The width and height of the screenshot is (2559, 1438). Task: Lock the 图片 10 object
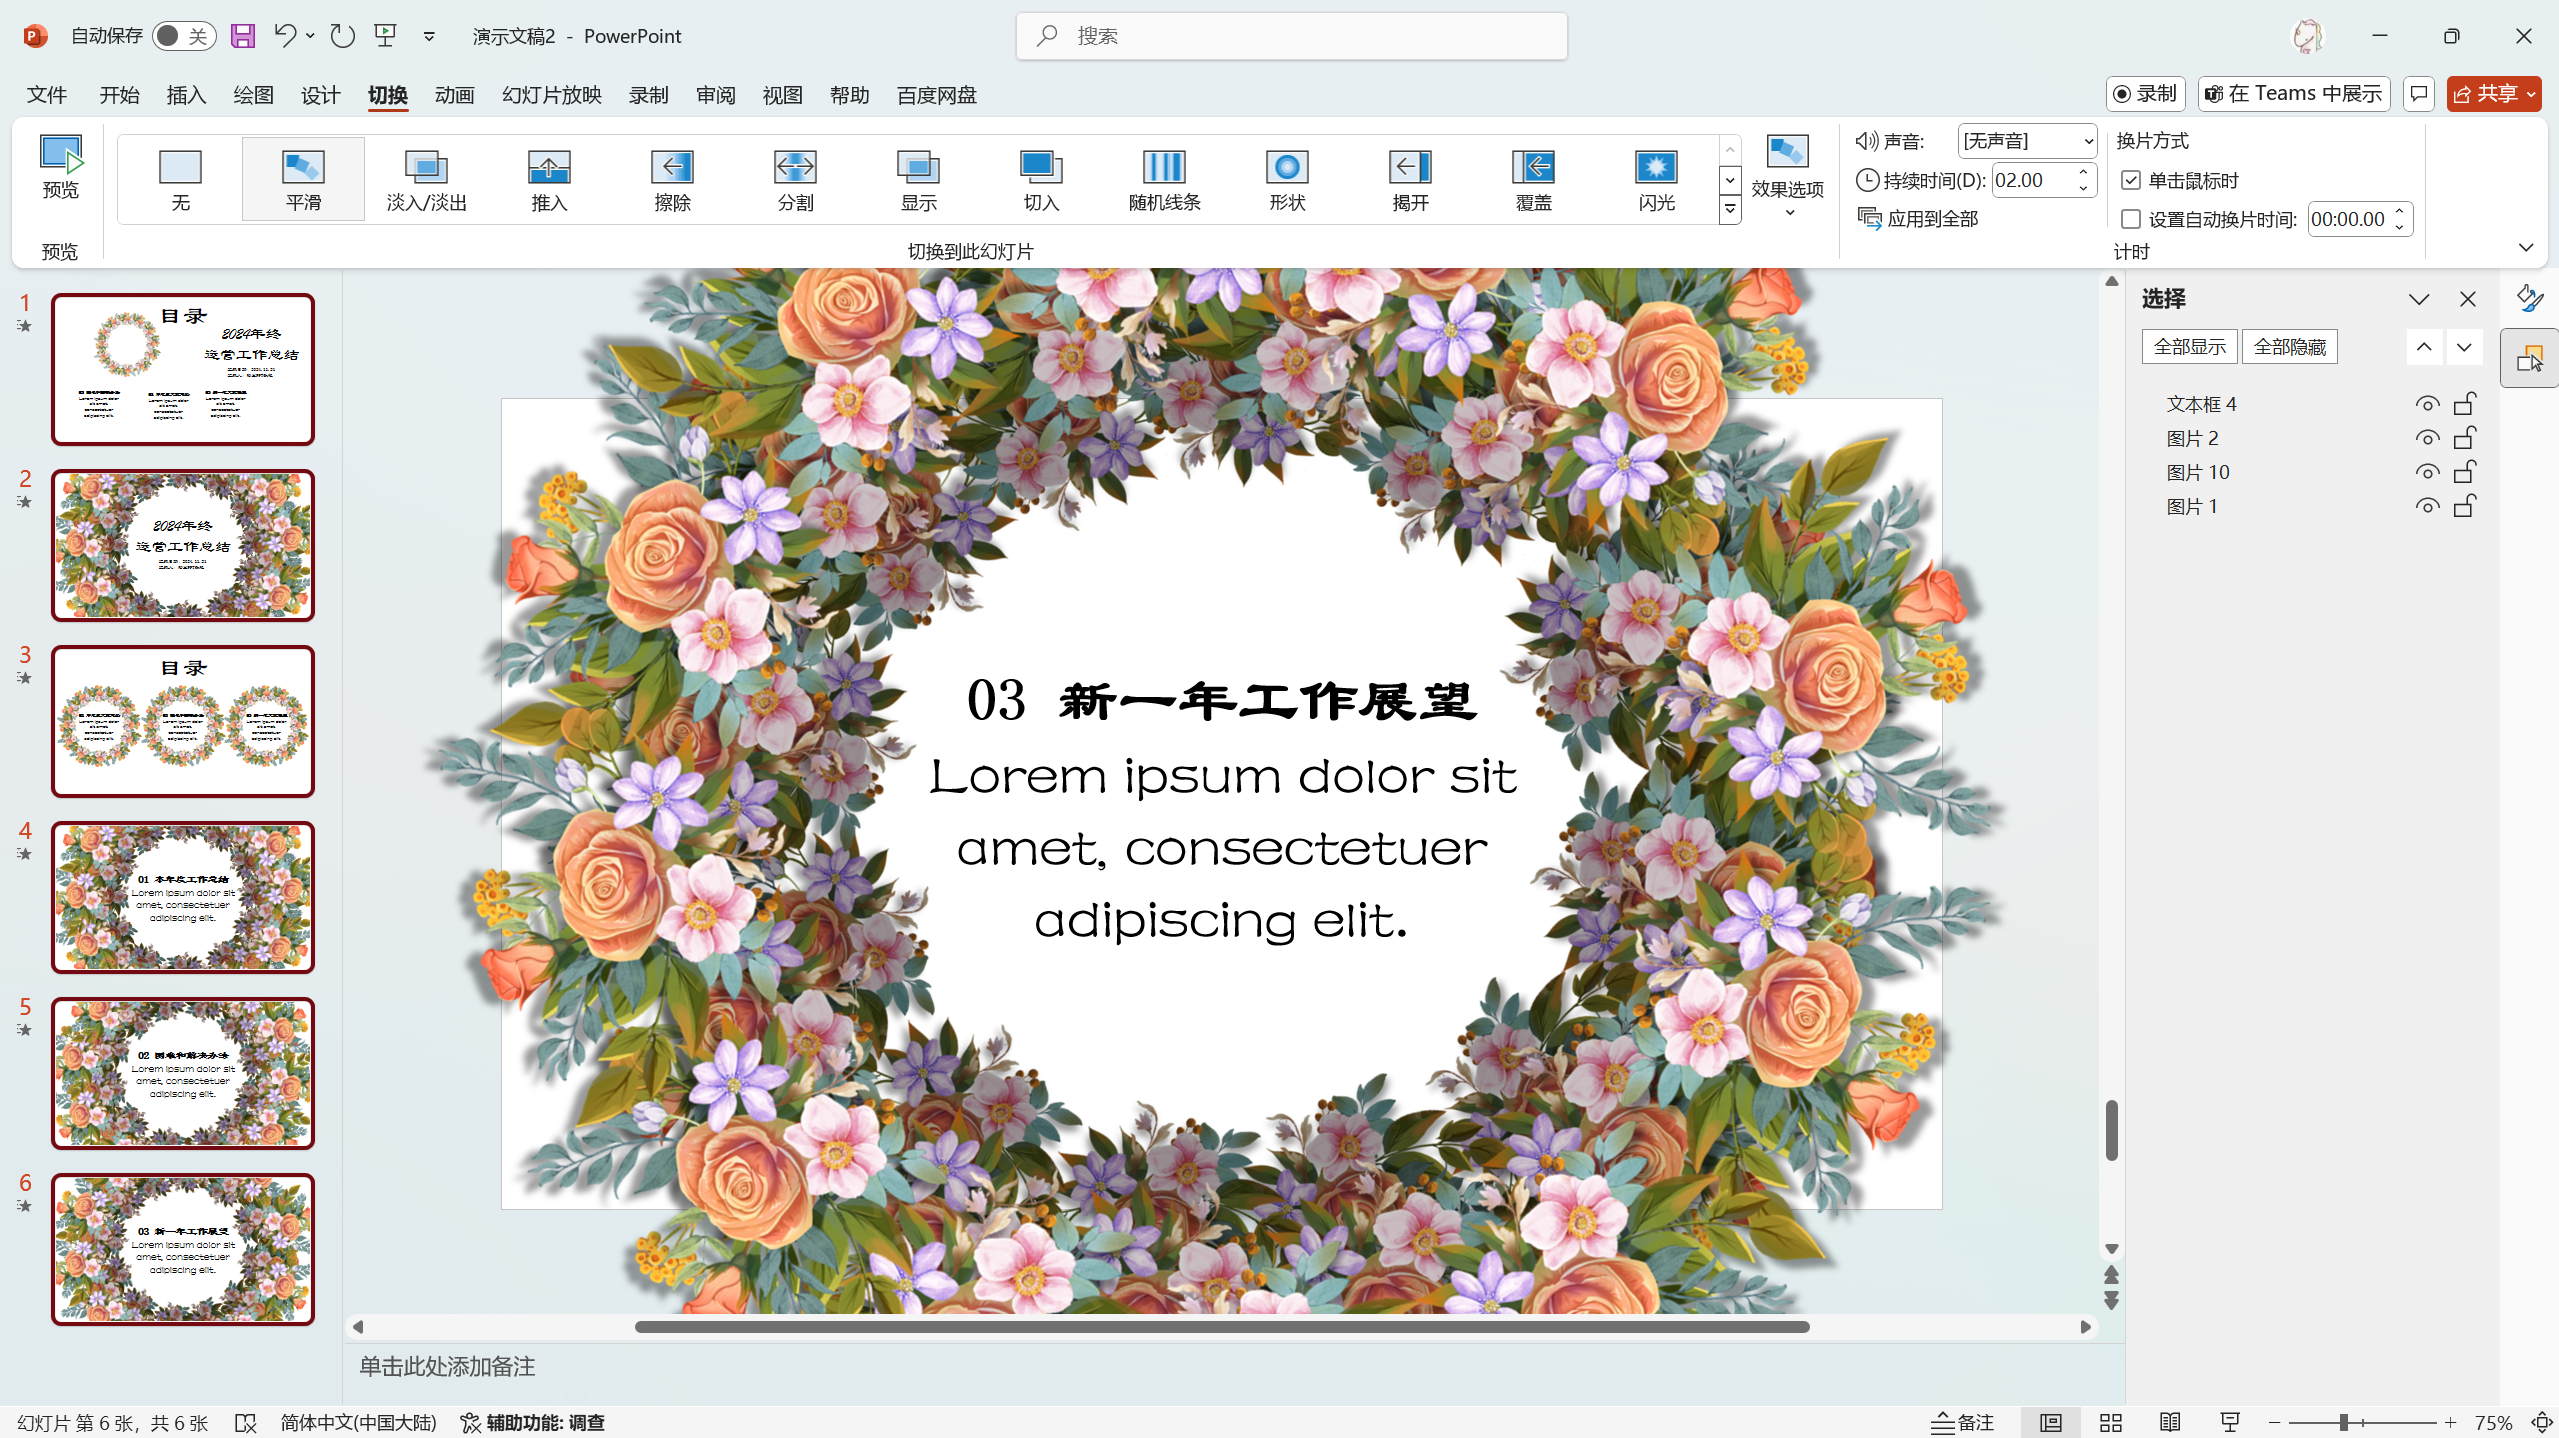click(2465, 471)
